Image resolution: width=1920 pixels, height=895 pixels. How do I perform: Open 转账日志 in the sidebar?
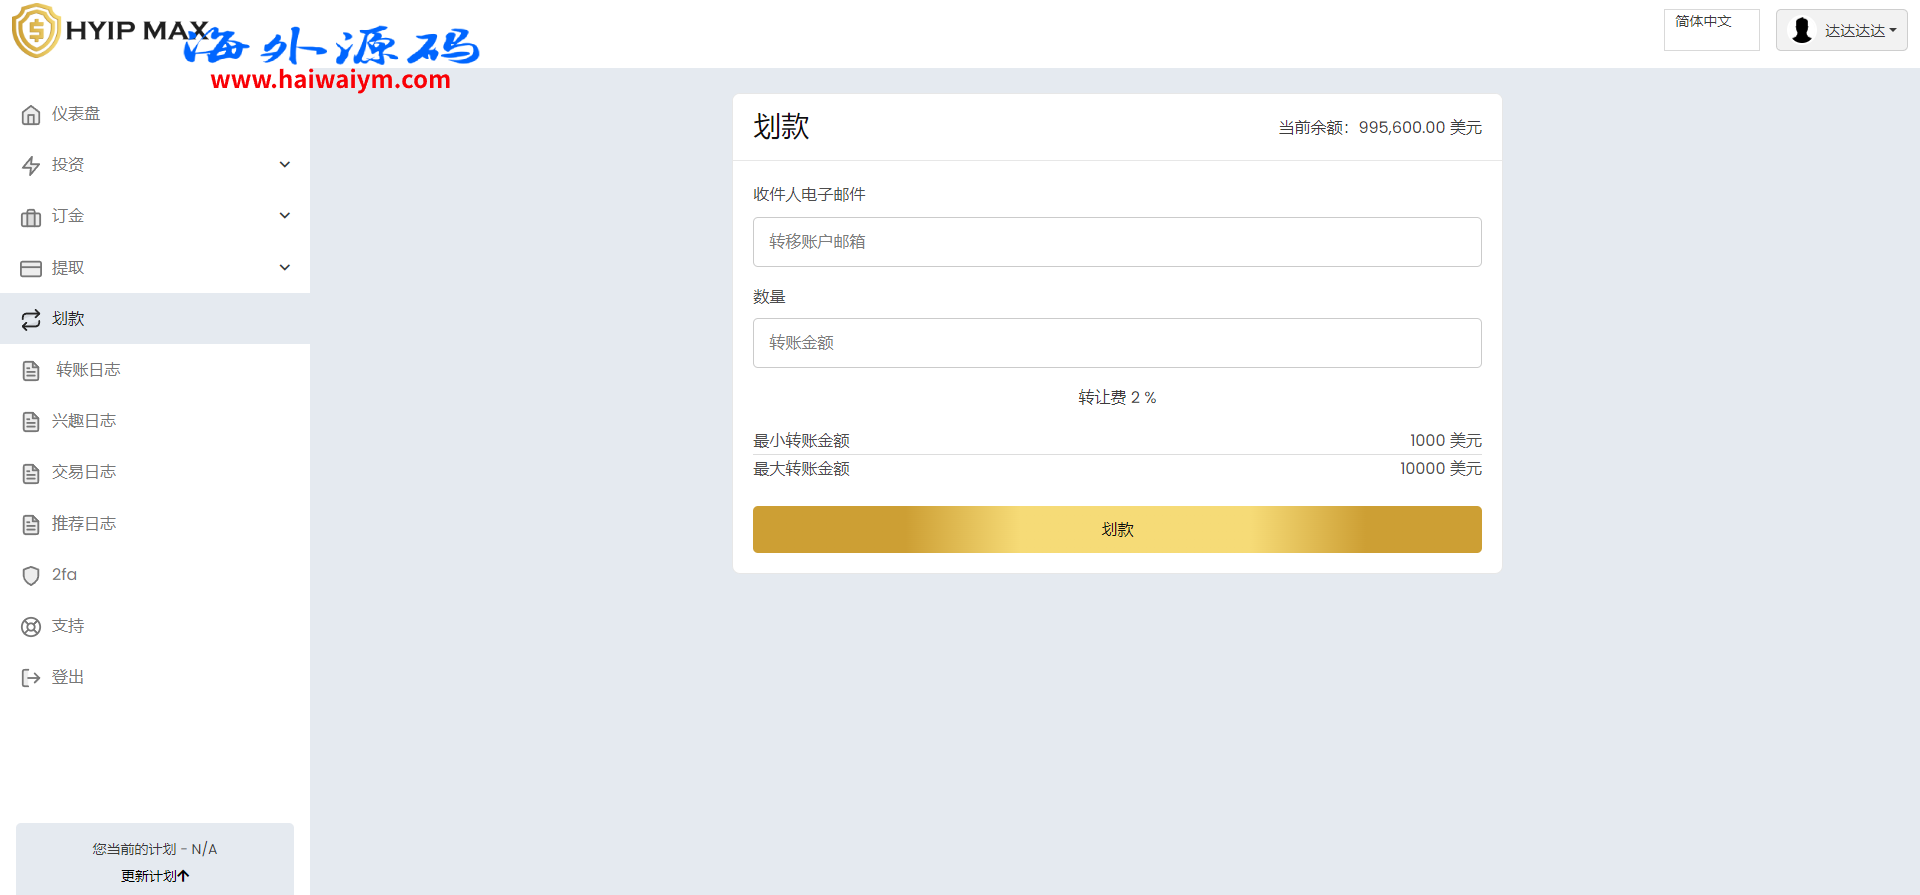88,370
